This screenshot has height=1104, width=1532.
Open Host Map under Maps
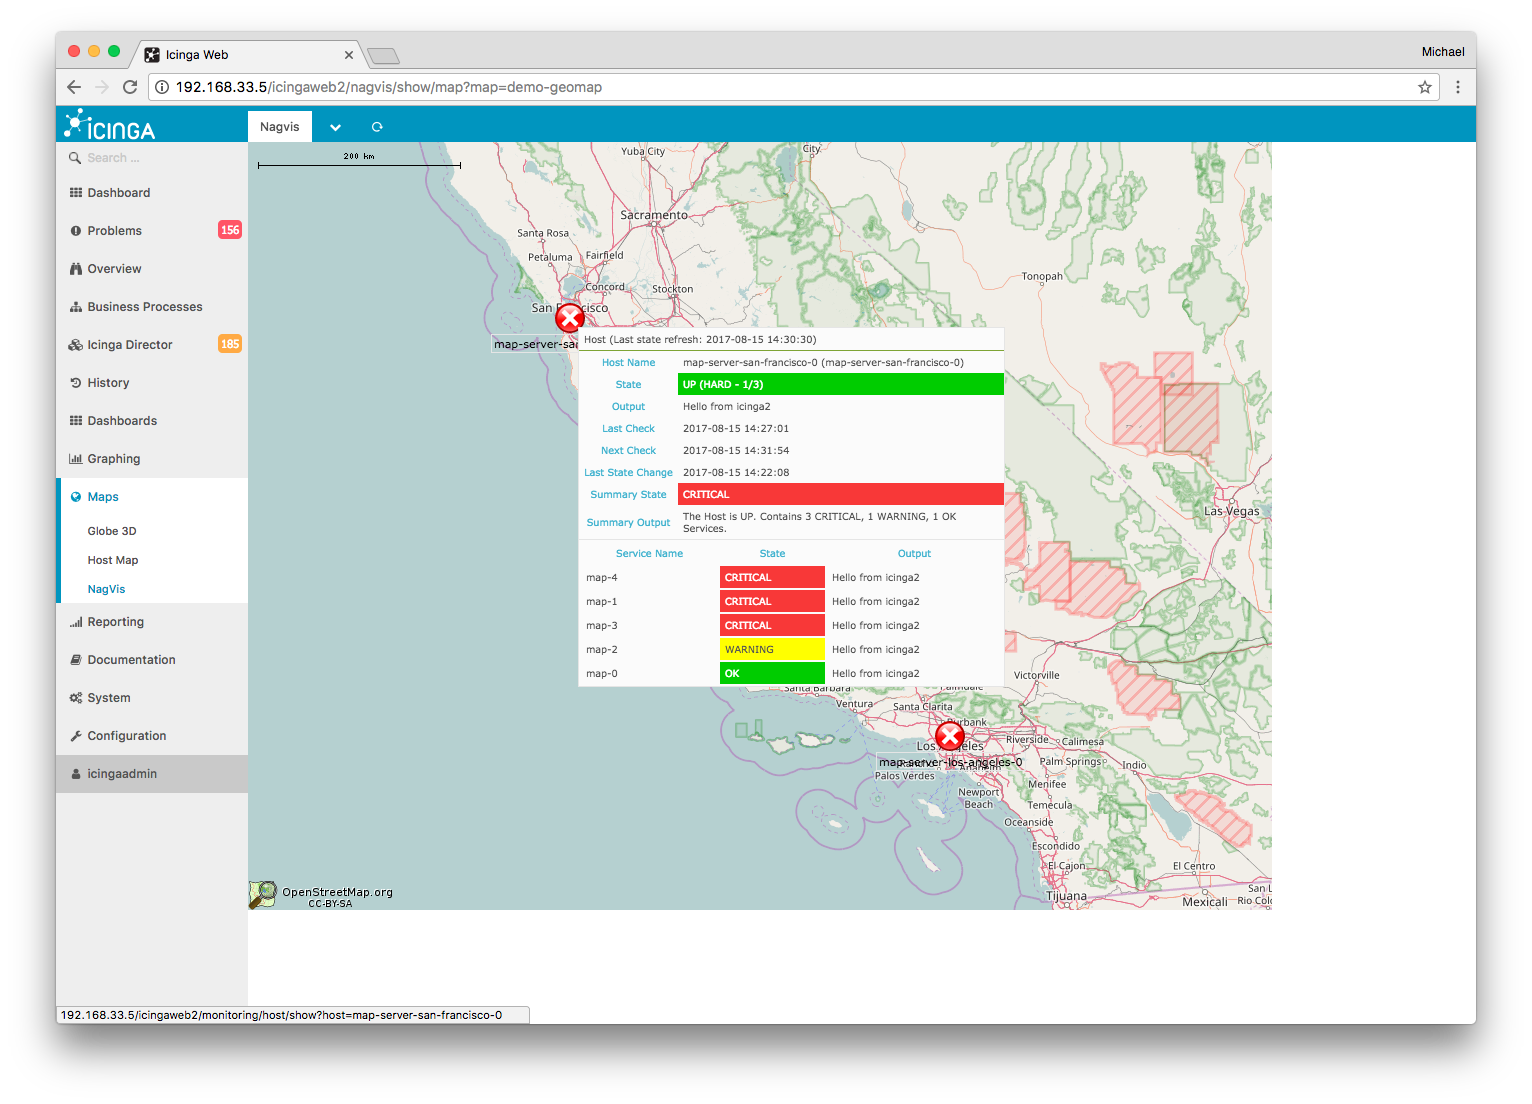click(113, 560)
